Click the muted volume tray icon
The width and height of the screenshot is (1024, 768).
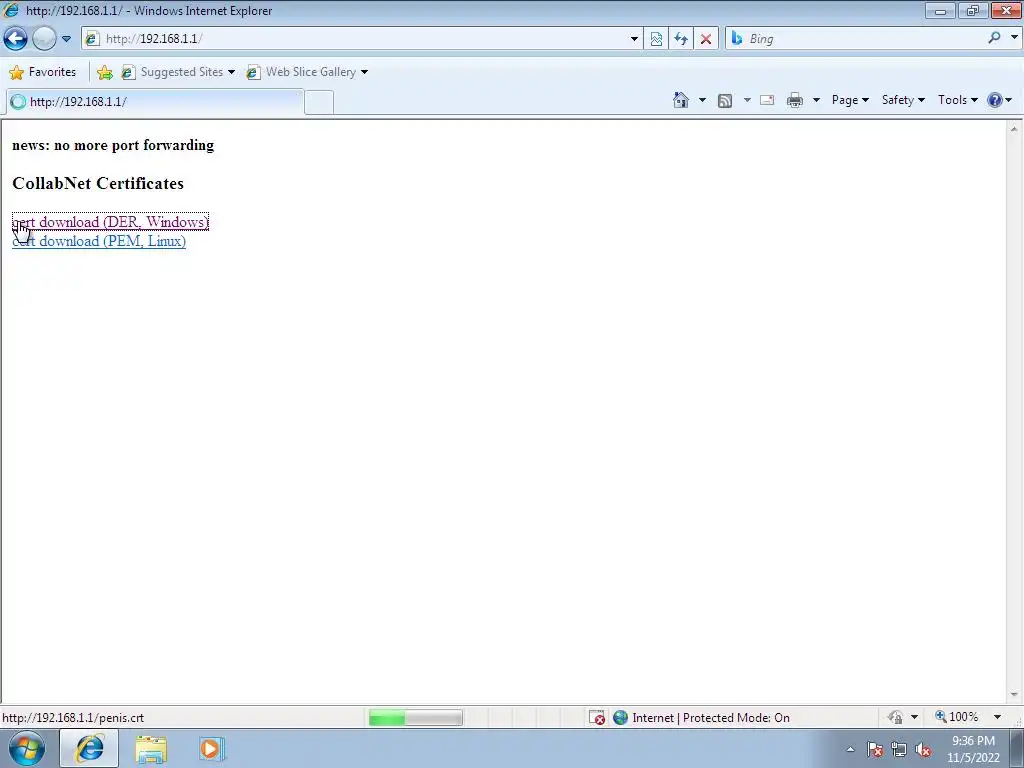(923, 750)
